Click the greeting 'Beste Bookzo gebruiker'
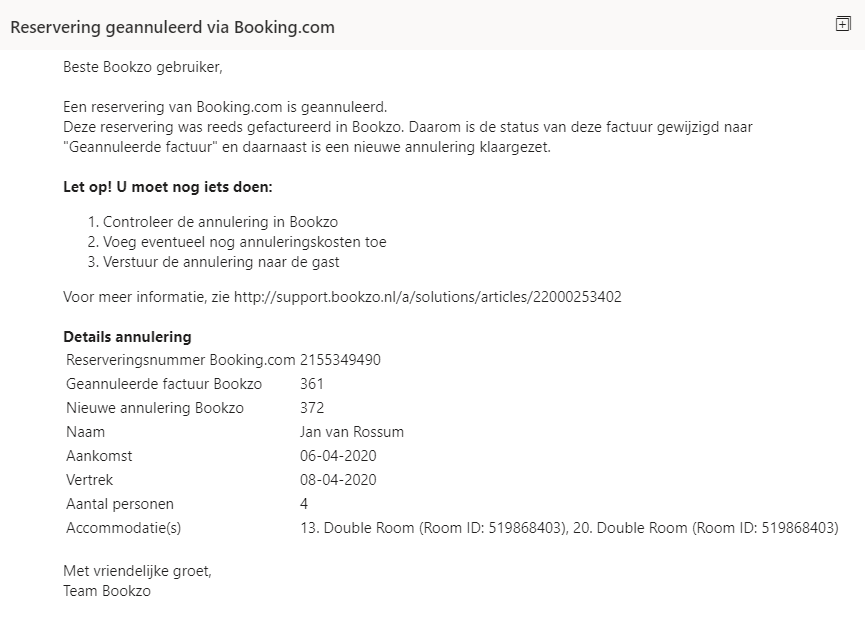Image resolution: width=865 pixels, height=618 pixels. pyautogui.click(x=143, y=67)
